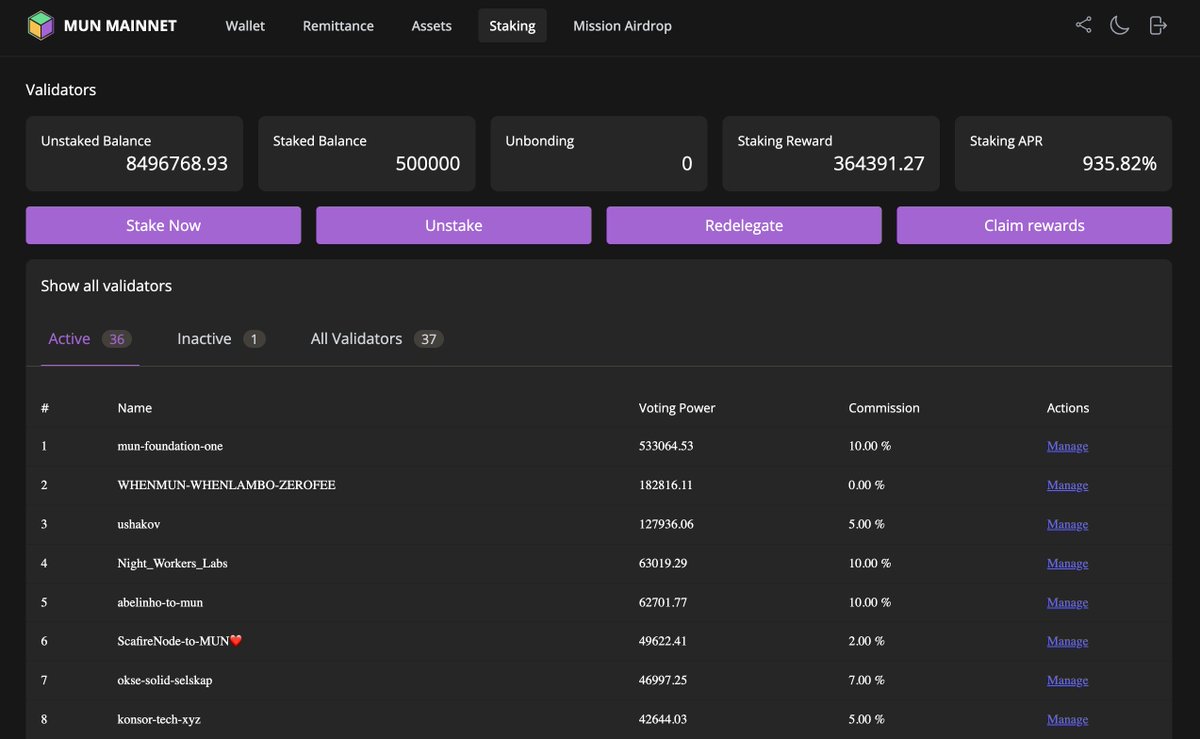
Task: Select the Staking nav tab
Action: tap(512, 26)
